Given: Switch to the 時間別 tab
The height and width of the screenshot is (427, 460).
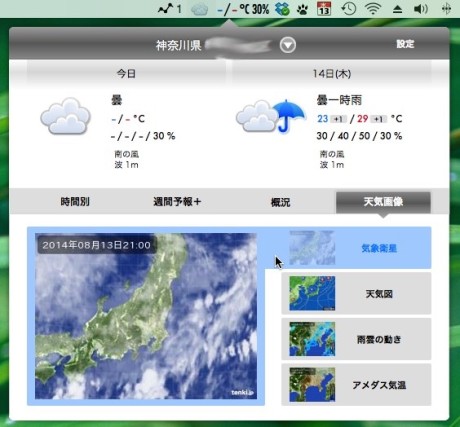Looking at the screenshot, I should [x=75, y=202].
